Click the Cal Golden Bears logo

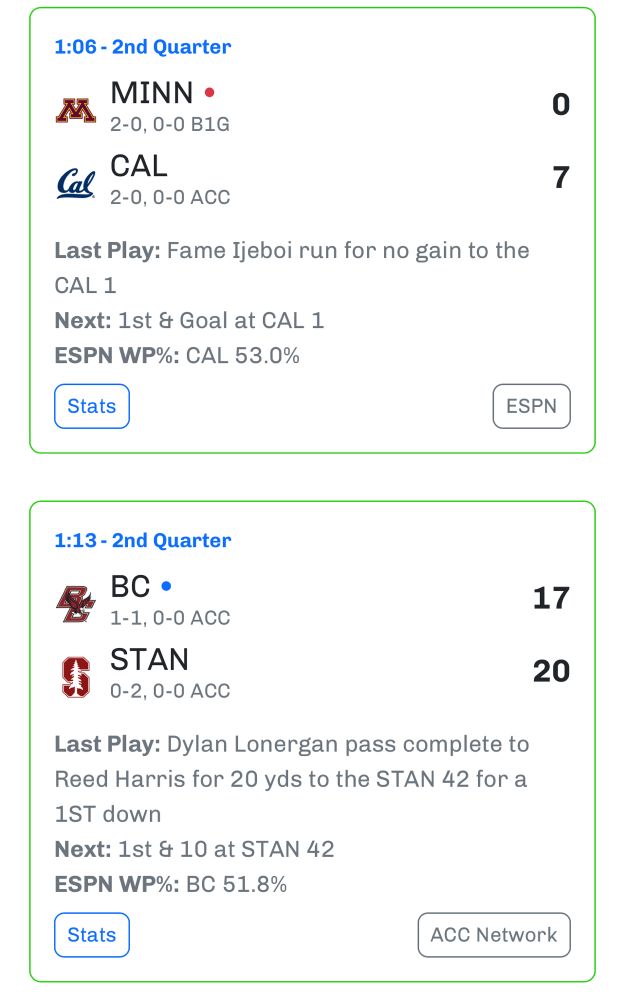(75, 183)
